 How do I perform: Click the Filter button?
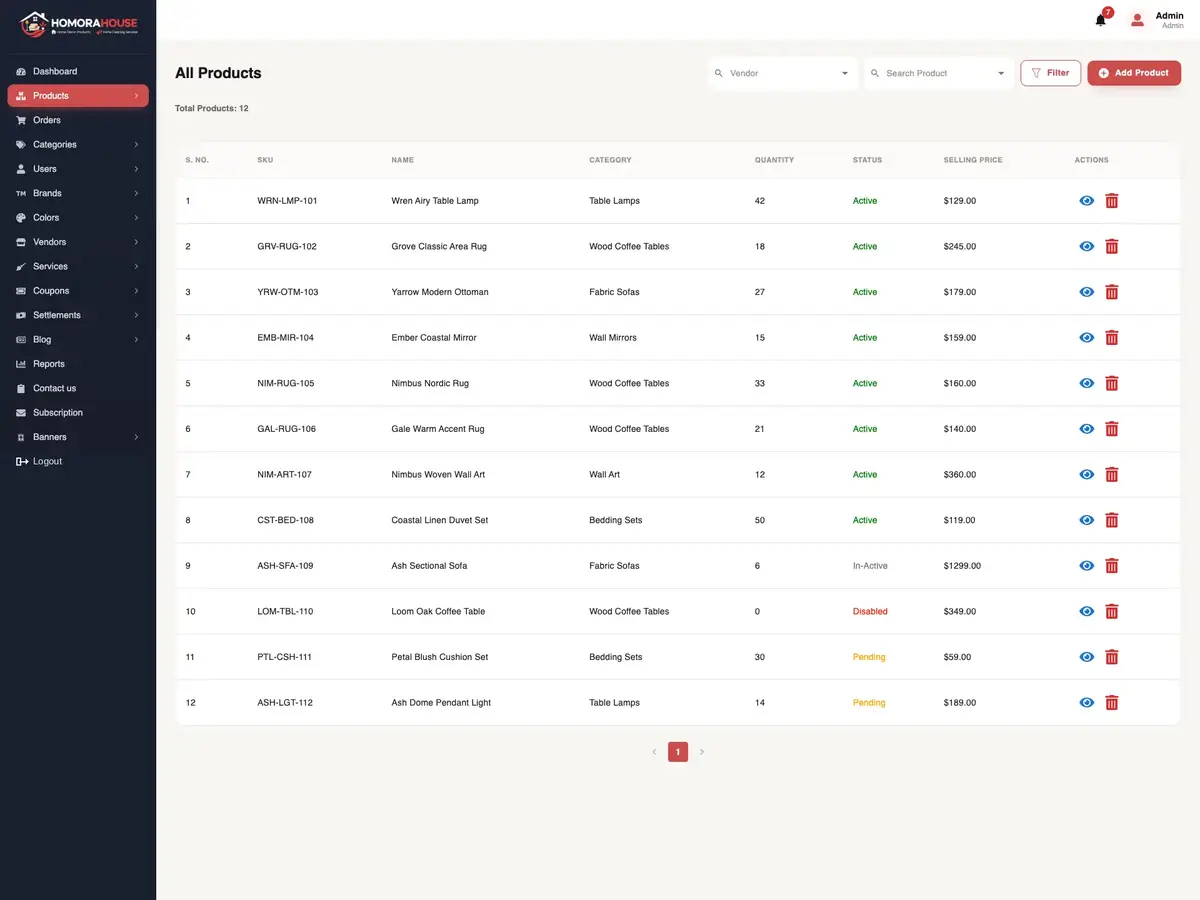click(x=1050, y=73)
